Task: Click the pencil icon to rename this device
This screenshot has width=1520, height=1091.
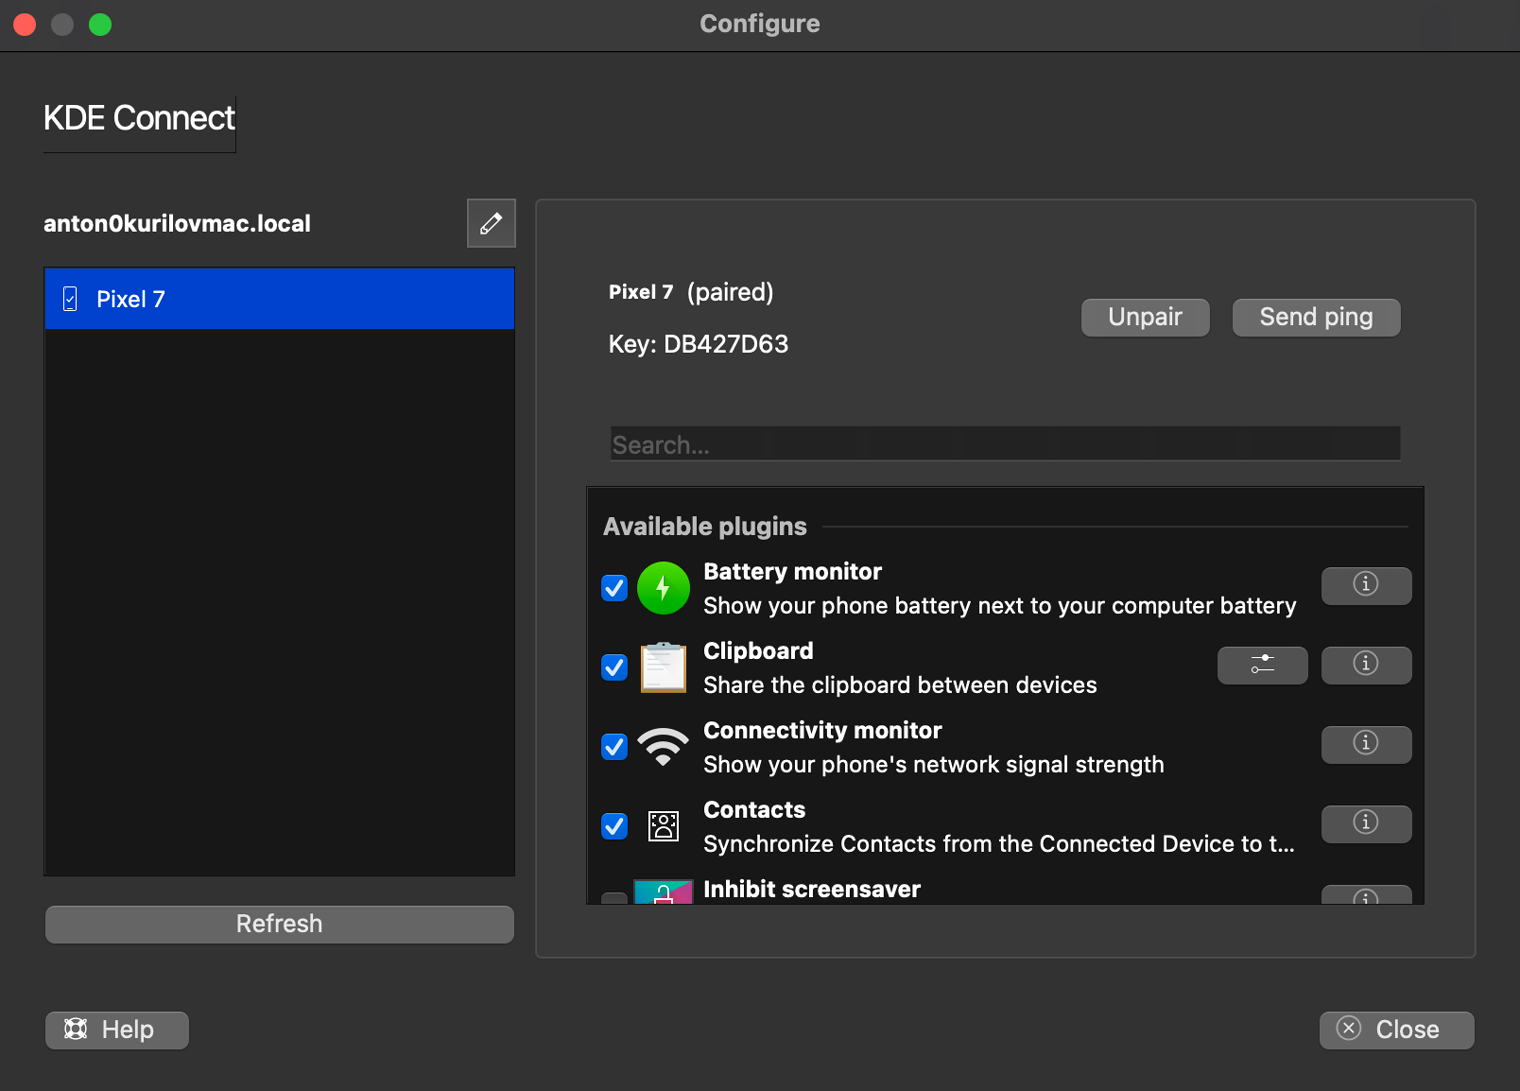Action: [x=491, y=223]
